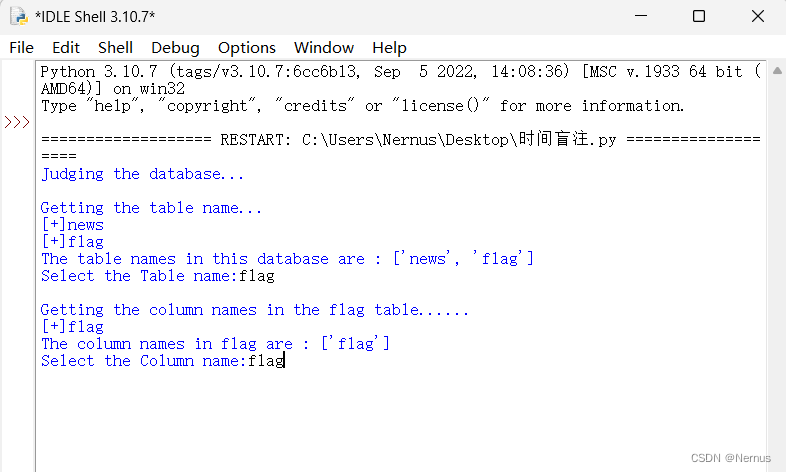Click the '[+]news' output line

[73, 224]
